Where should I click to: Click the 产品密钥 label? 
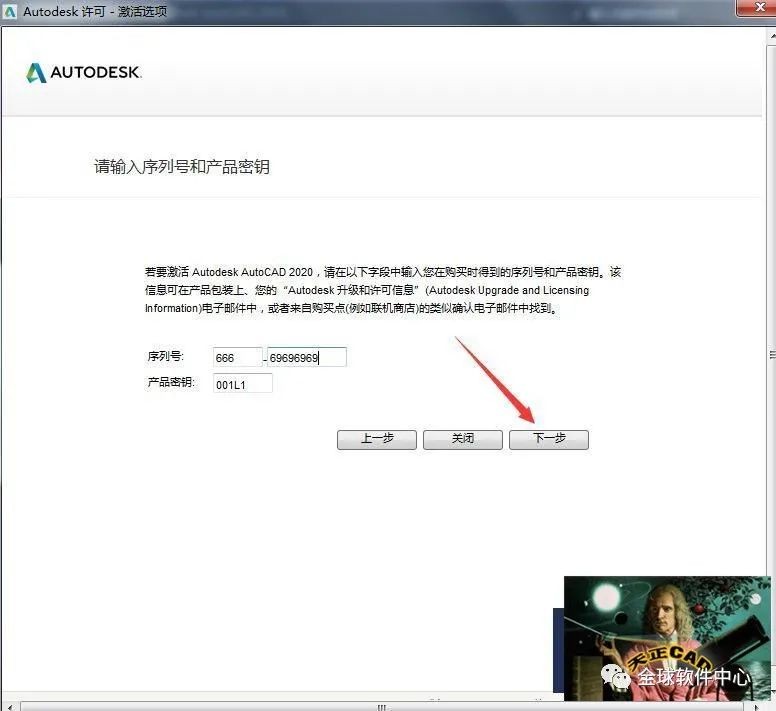171,382
